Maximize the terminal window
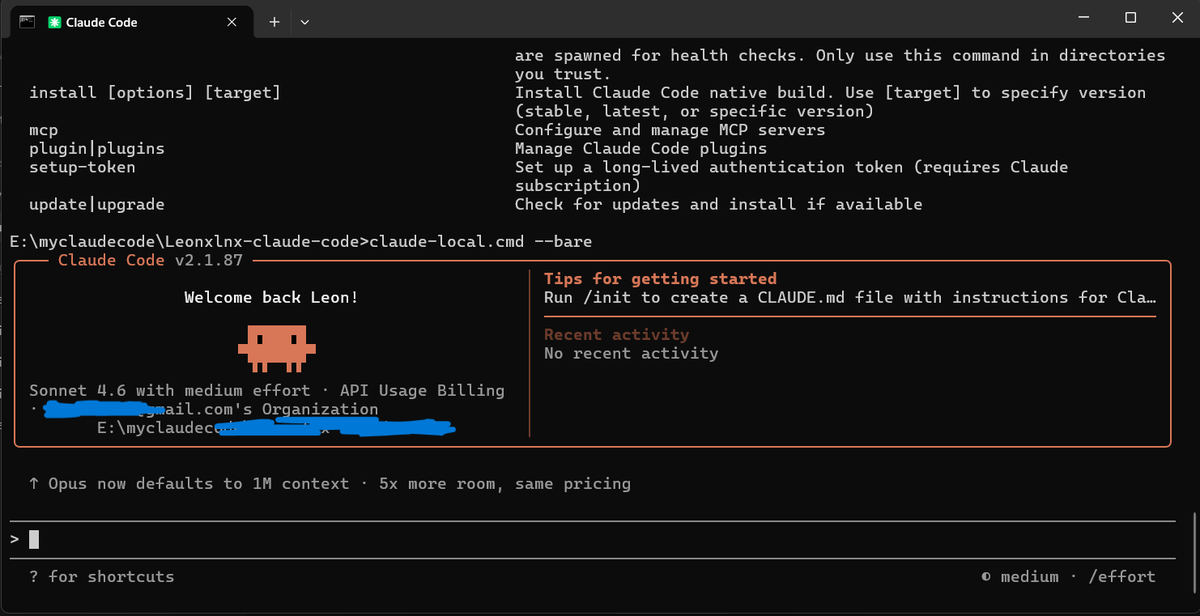Screen dimensions: 1200x616 pyautogui.click(x=1131, y=17)
